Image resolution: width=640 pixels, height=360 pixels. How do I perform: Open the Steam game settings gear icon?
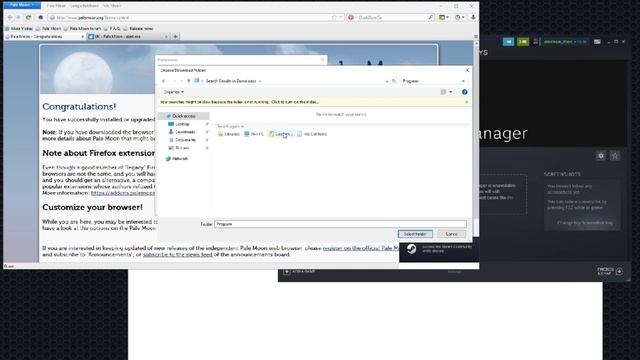point(601,156)
